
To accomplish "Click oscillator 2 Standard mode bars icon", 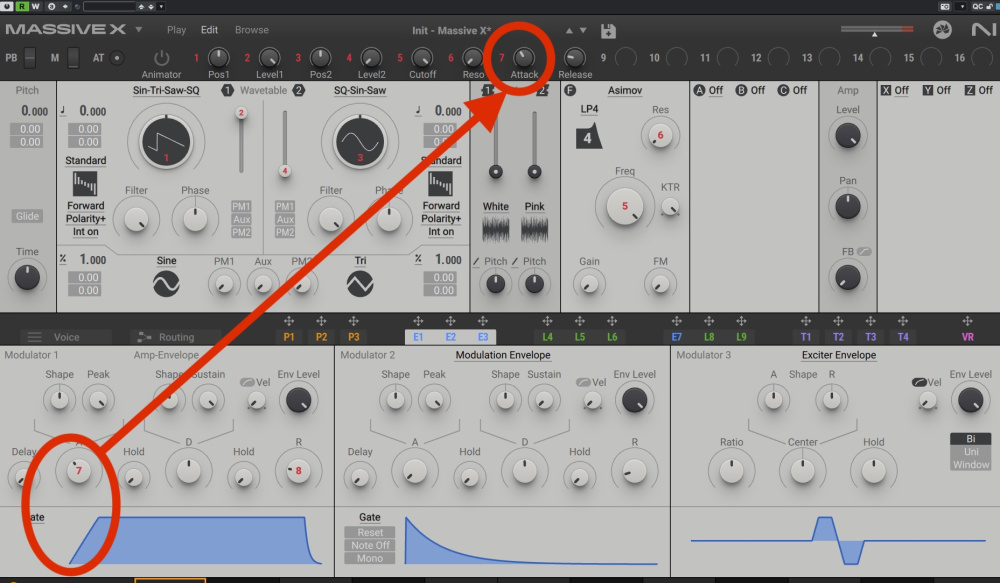I will pyautogui.click(x=441, y=184).
